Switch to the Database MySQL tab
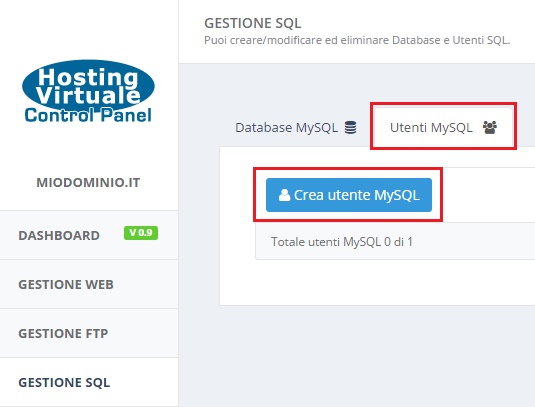The height and width of the screenshot is (407, 535). (x=296, y=128)
